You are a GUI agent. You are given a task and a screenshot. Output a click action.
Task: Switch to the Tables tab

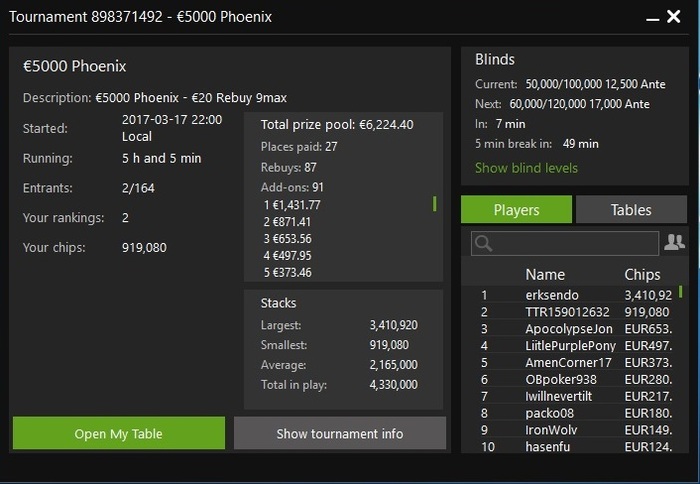pos(631,209)
